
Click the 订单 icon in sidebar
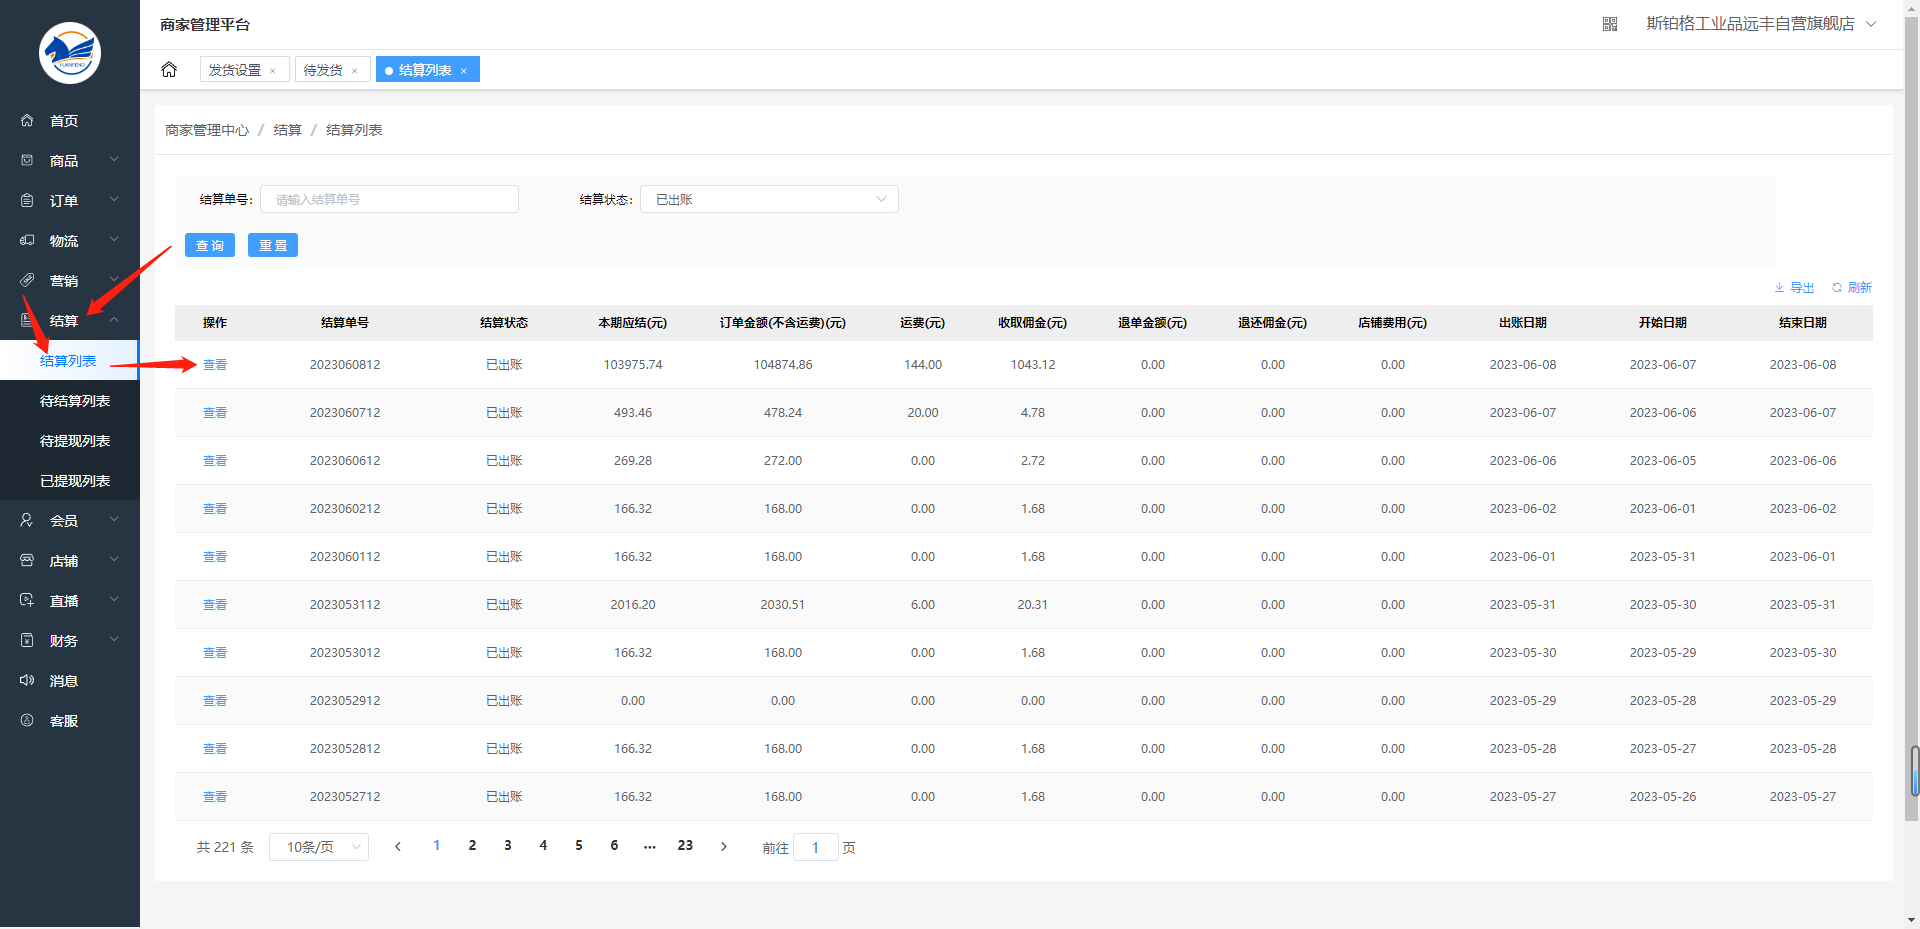click(x=27, y=200)
